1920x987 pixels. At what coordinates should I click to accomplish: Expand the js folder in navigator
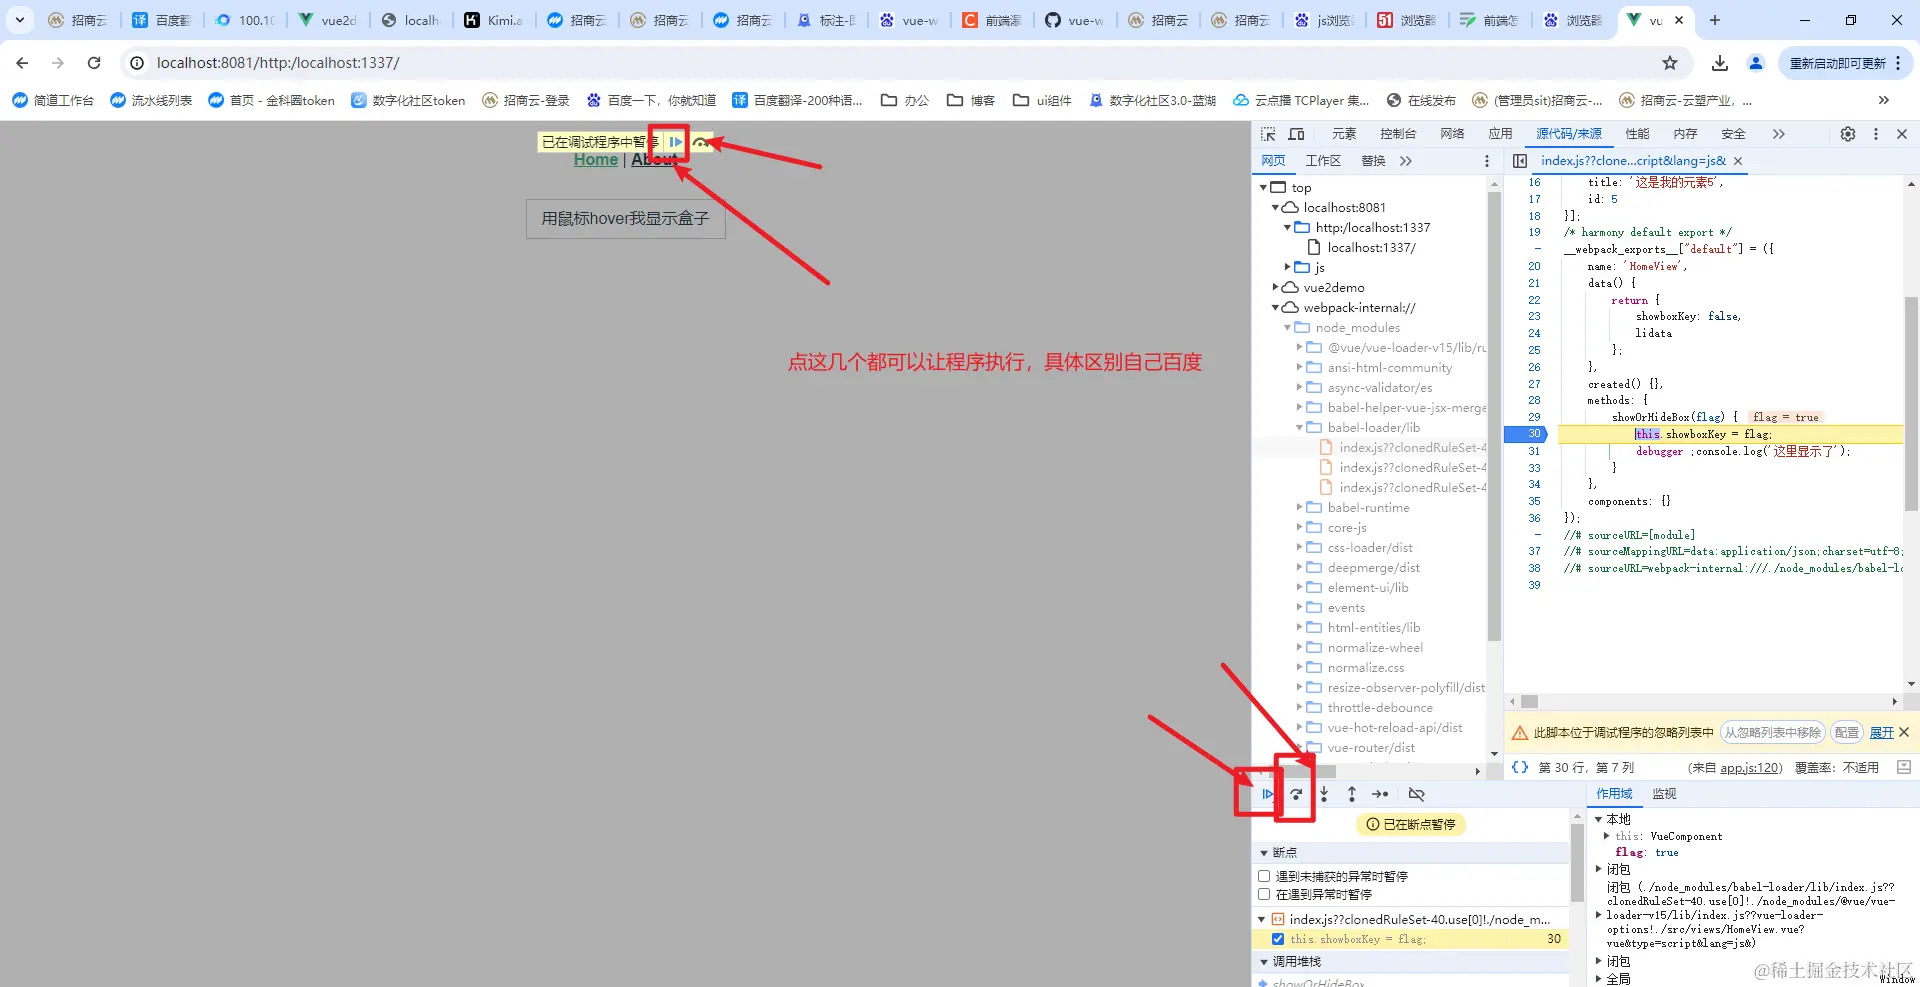point(1288,268)
